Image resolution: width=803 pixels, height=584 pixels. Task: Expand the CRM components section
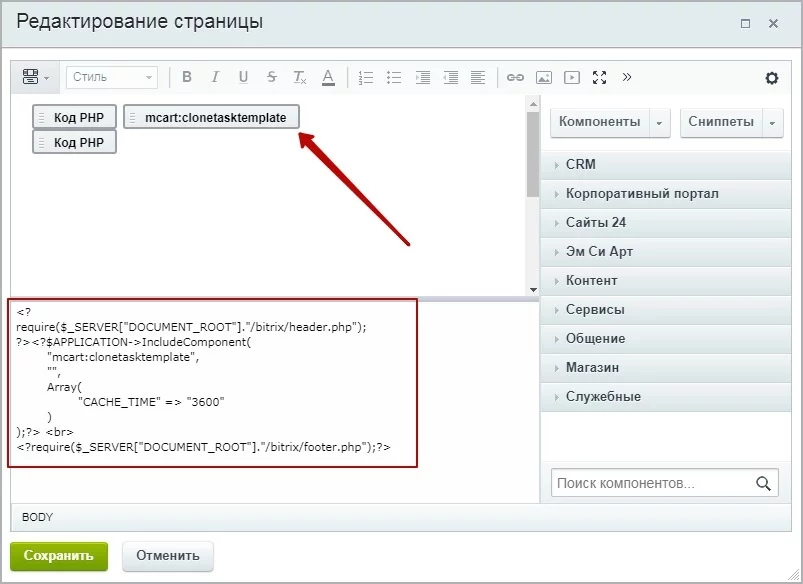pyautogui.click(x=580, y=164)
